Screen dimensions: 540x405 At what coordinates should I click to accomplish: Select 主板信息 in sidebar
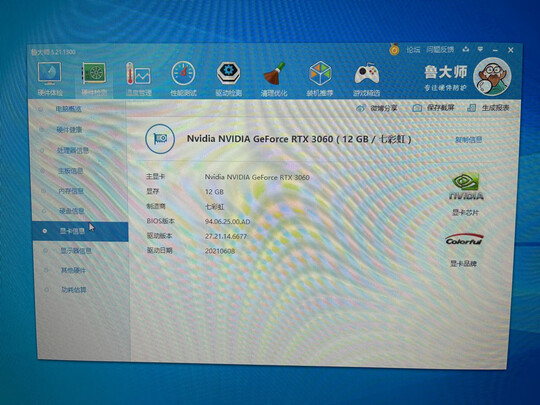tap(70, 171)
